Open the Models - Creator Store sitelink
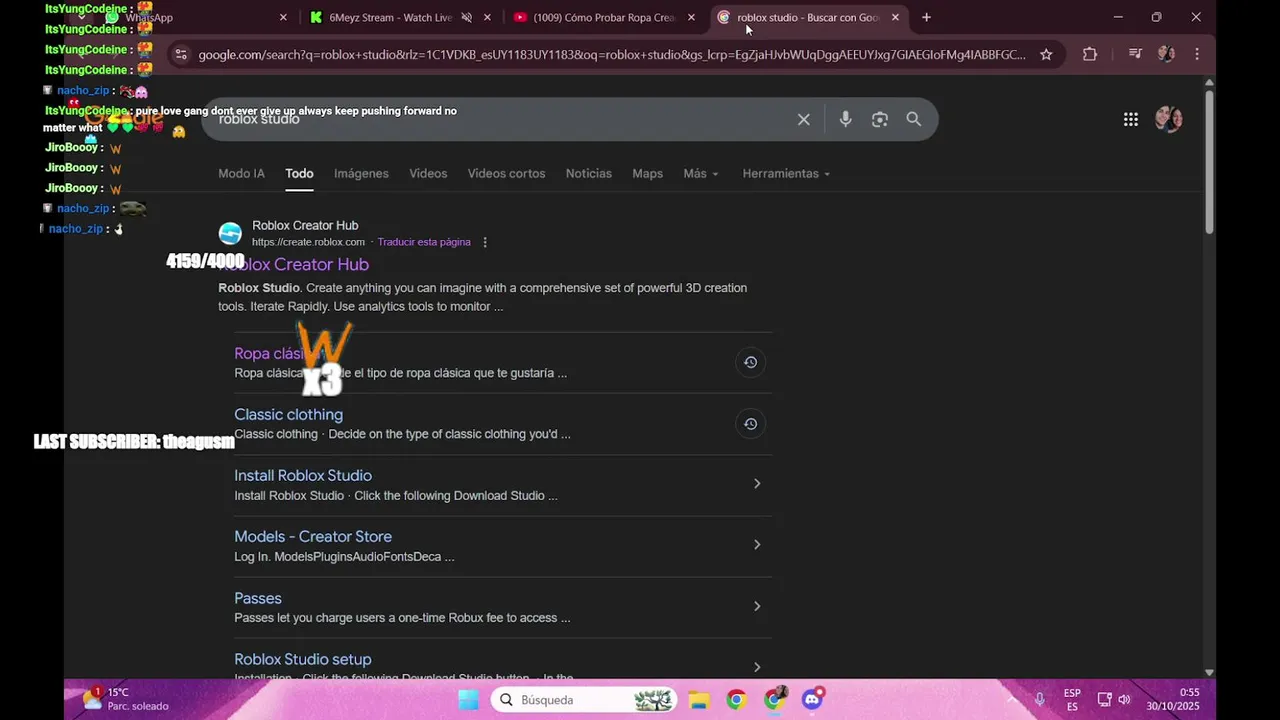Screen dimensions: 1280x720 [x=313, y=537]
